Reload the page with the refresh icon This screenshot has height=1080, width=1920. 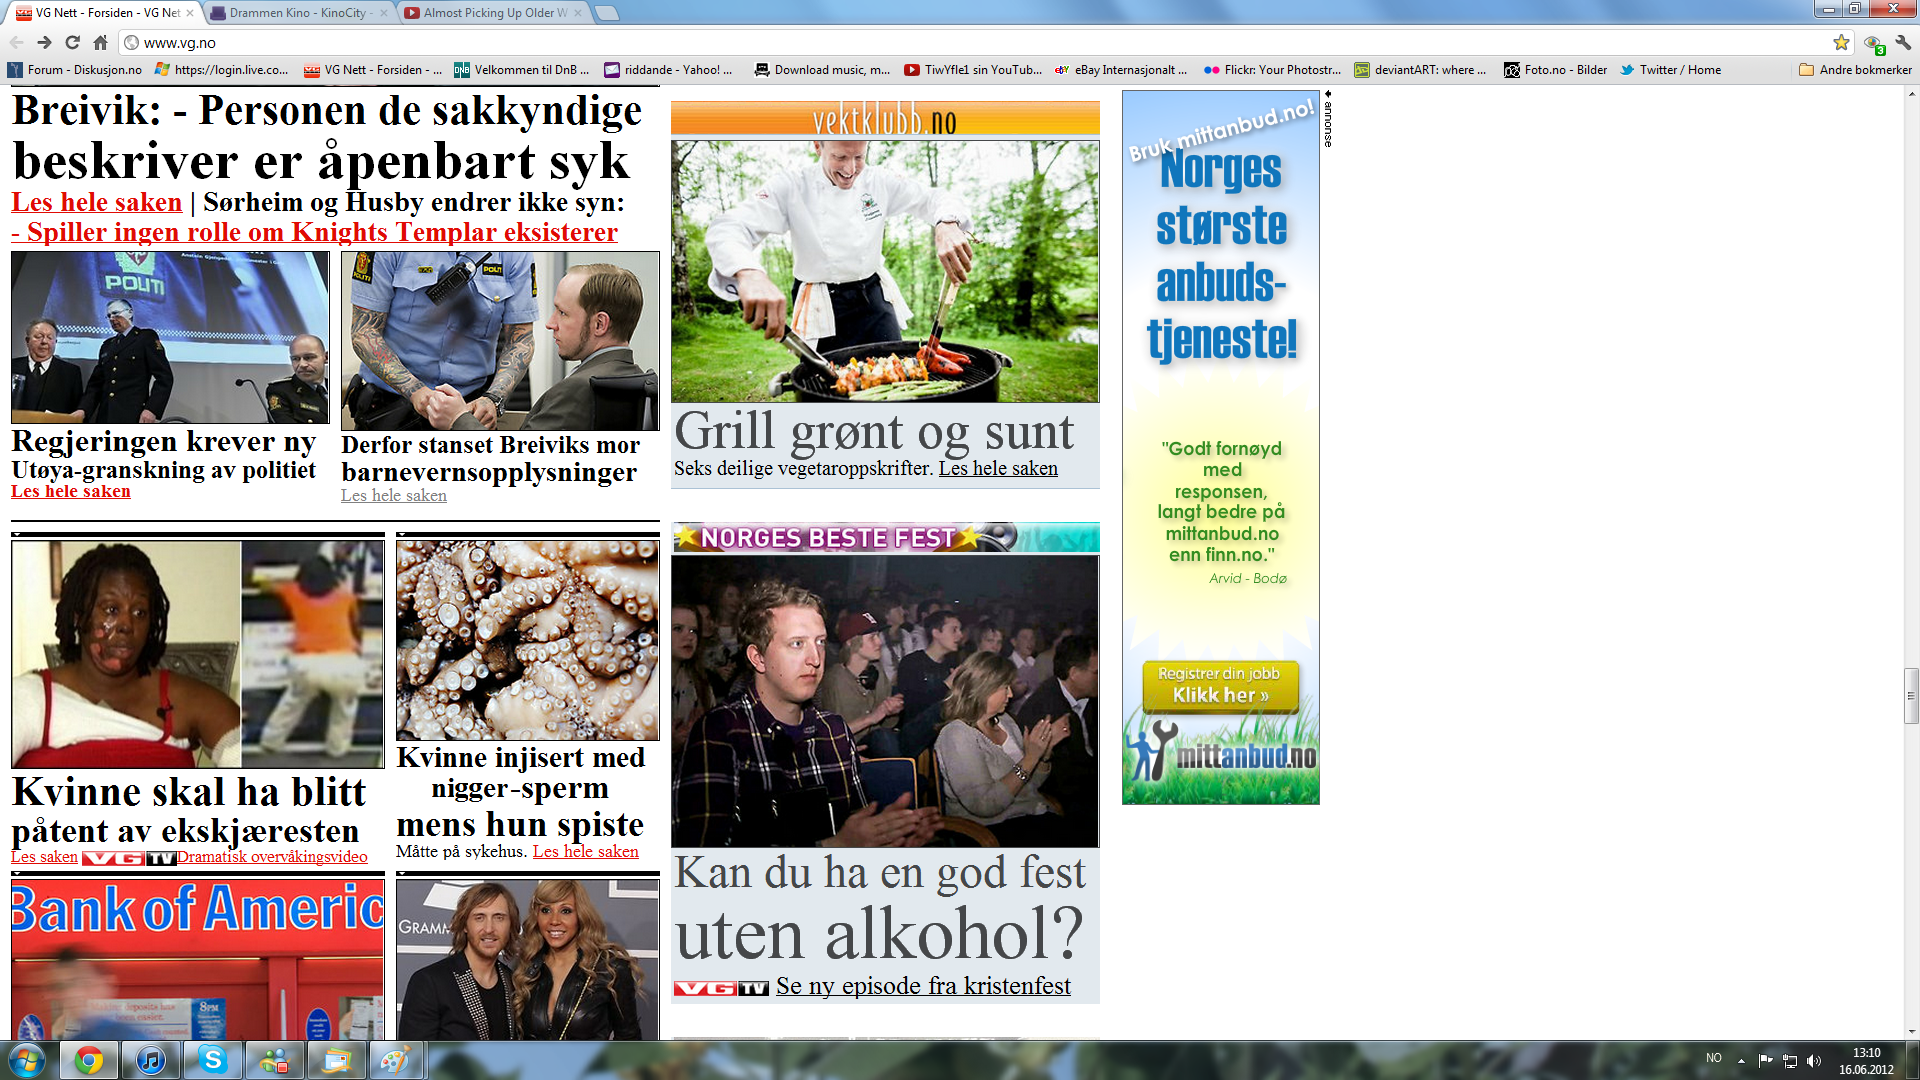click(72, 43)
